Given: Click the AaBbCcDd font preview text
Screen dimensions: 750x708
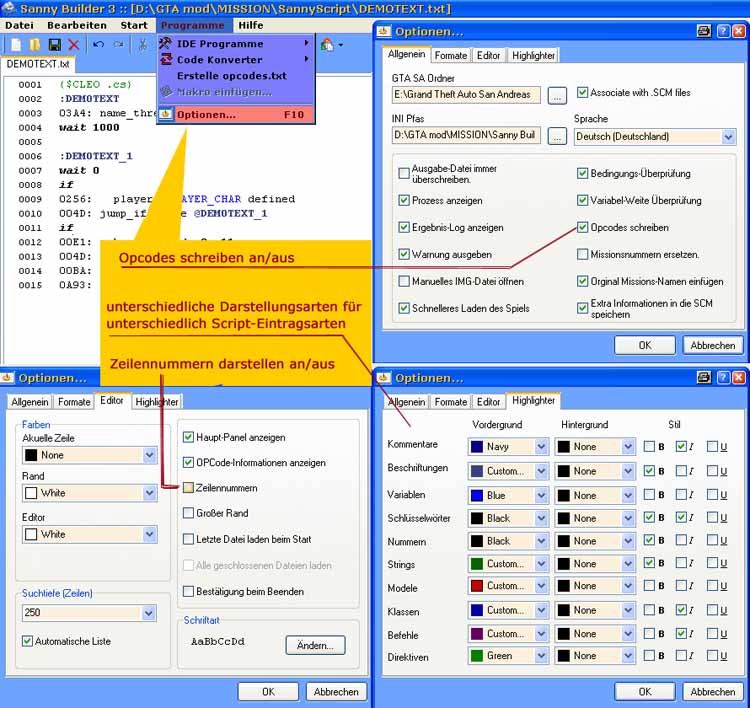Looking at the screenshot, I should (218, 641).
